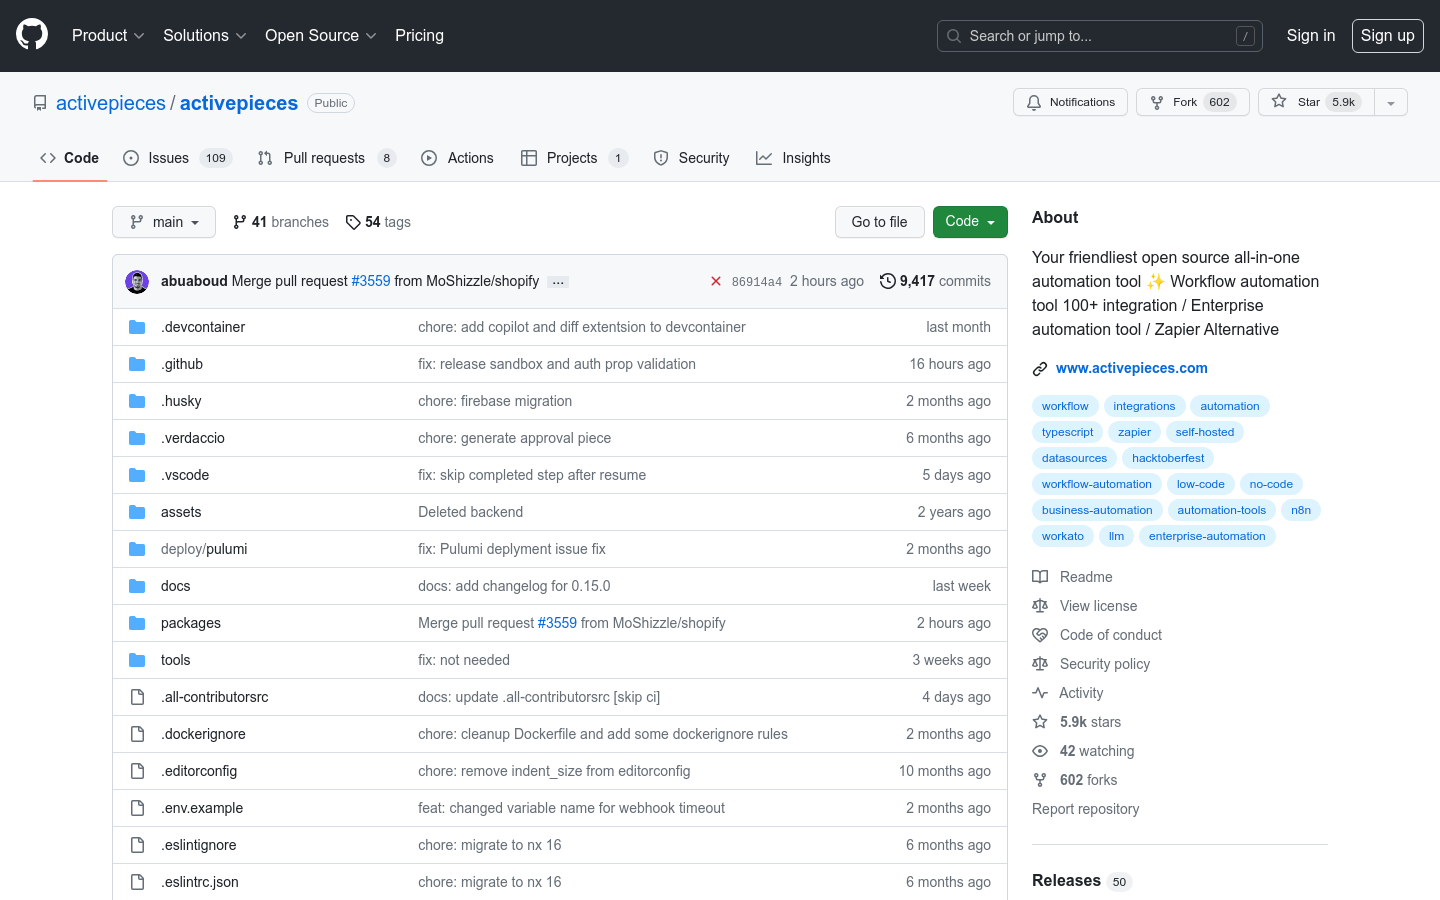Viewport: 1440px width, 900px height.
Task: Open the .devcontainer folder icon
Action: click(137, 327)
